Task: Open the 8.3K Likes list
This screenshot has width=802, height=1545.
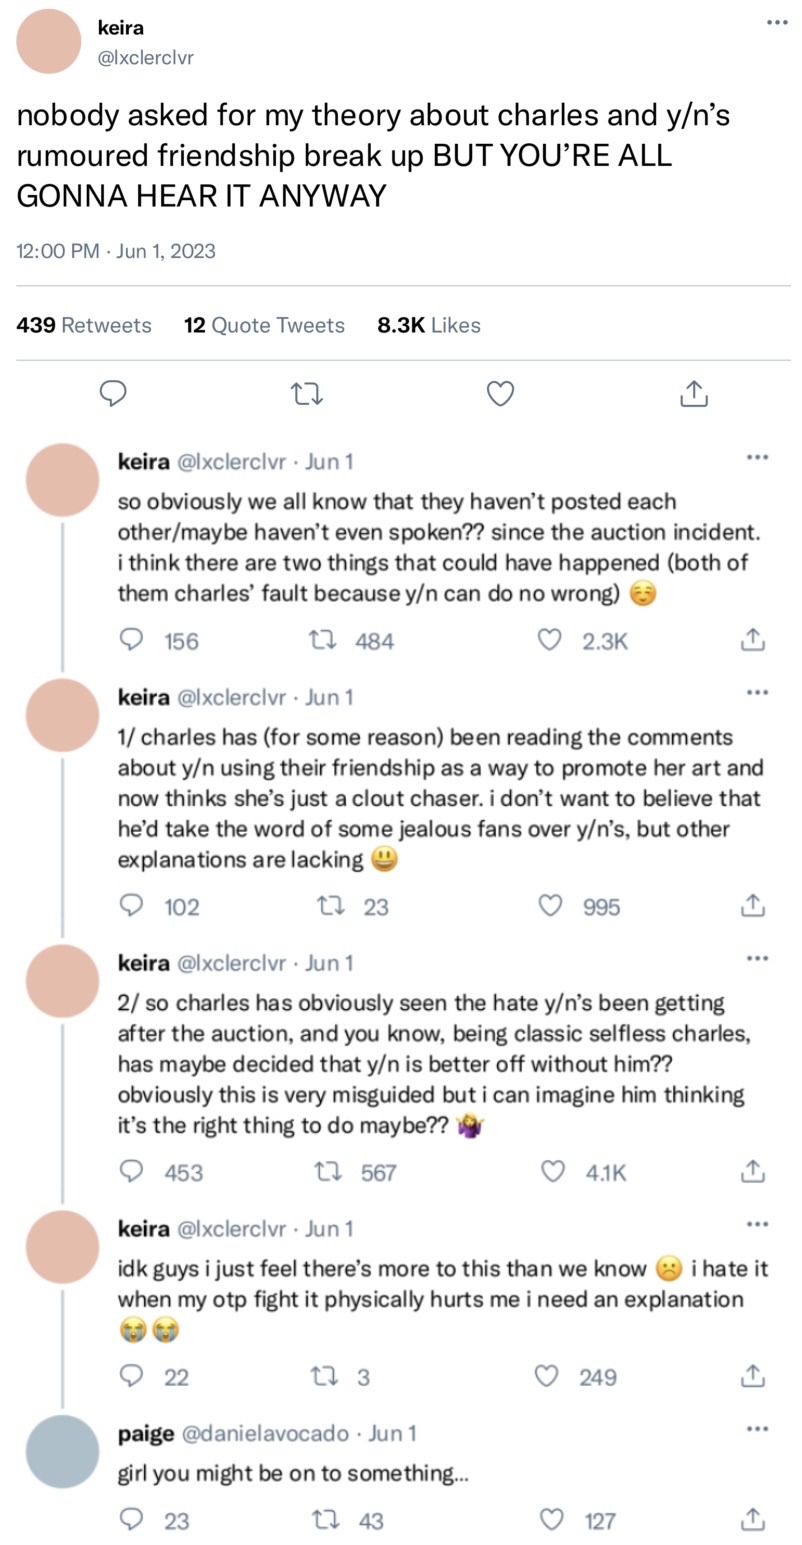Action: coord(429,325)
